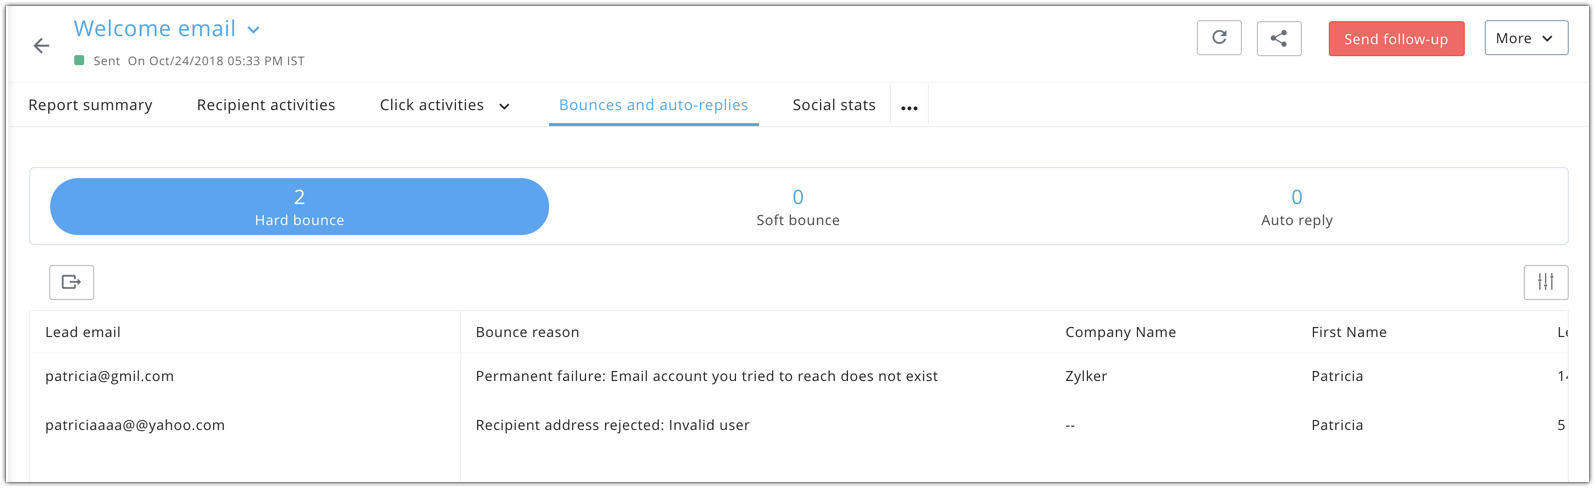Screen dimensions: 1595x488
Task: Open the Recipient activities tab
Action: (266, 105)
